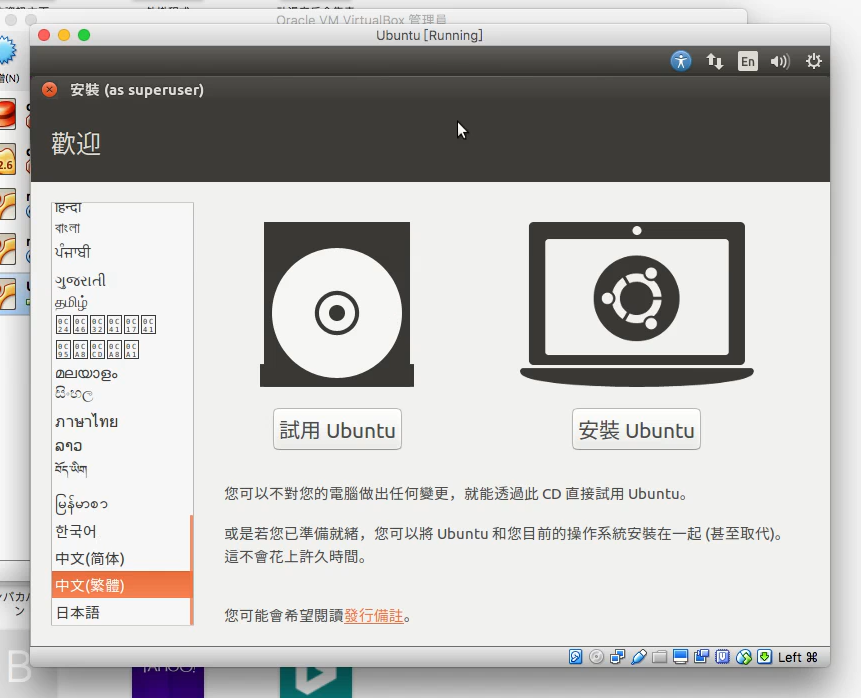Click the VirtualBox display monitor status icon
This screenshot has width=861, height=698.
coord(680,657)
